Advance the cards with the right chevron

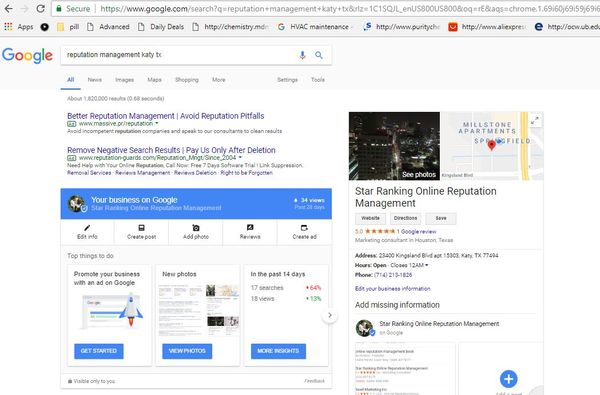pos(329,315)
